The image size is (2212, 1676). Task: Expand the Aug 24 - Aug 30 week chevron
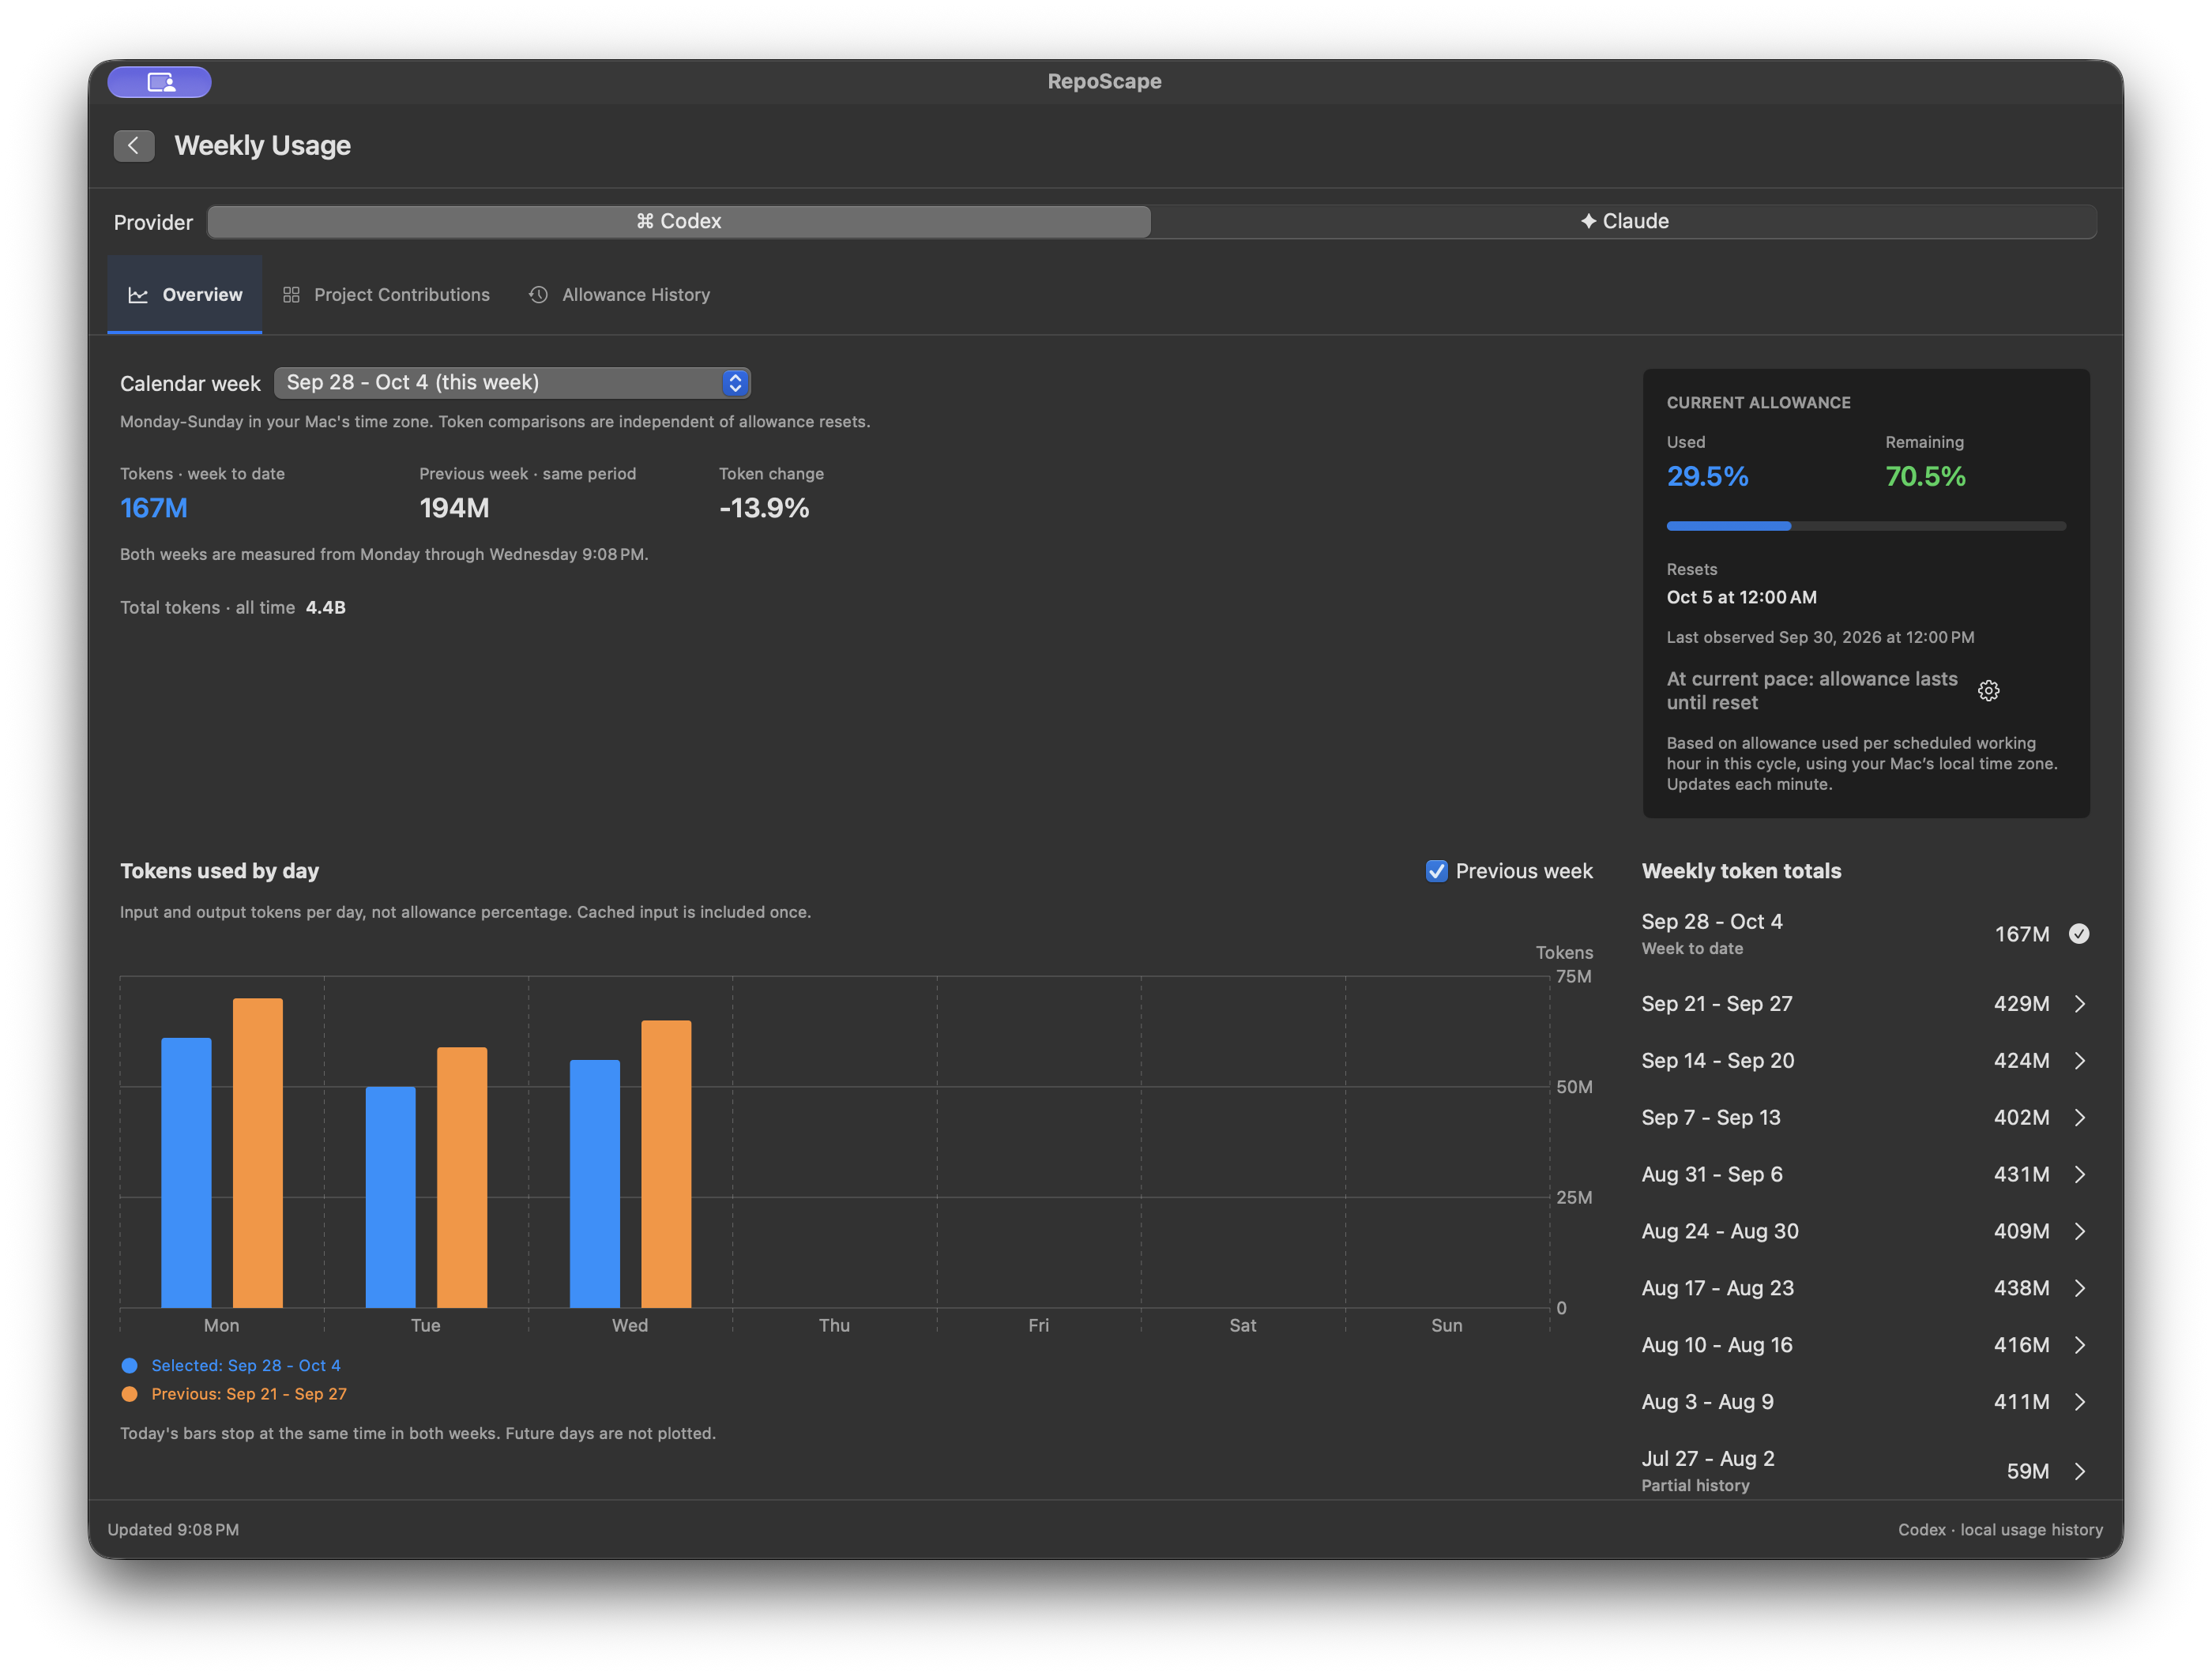point(2080,1232)
